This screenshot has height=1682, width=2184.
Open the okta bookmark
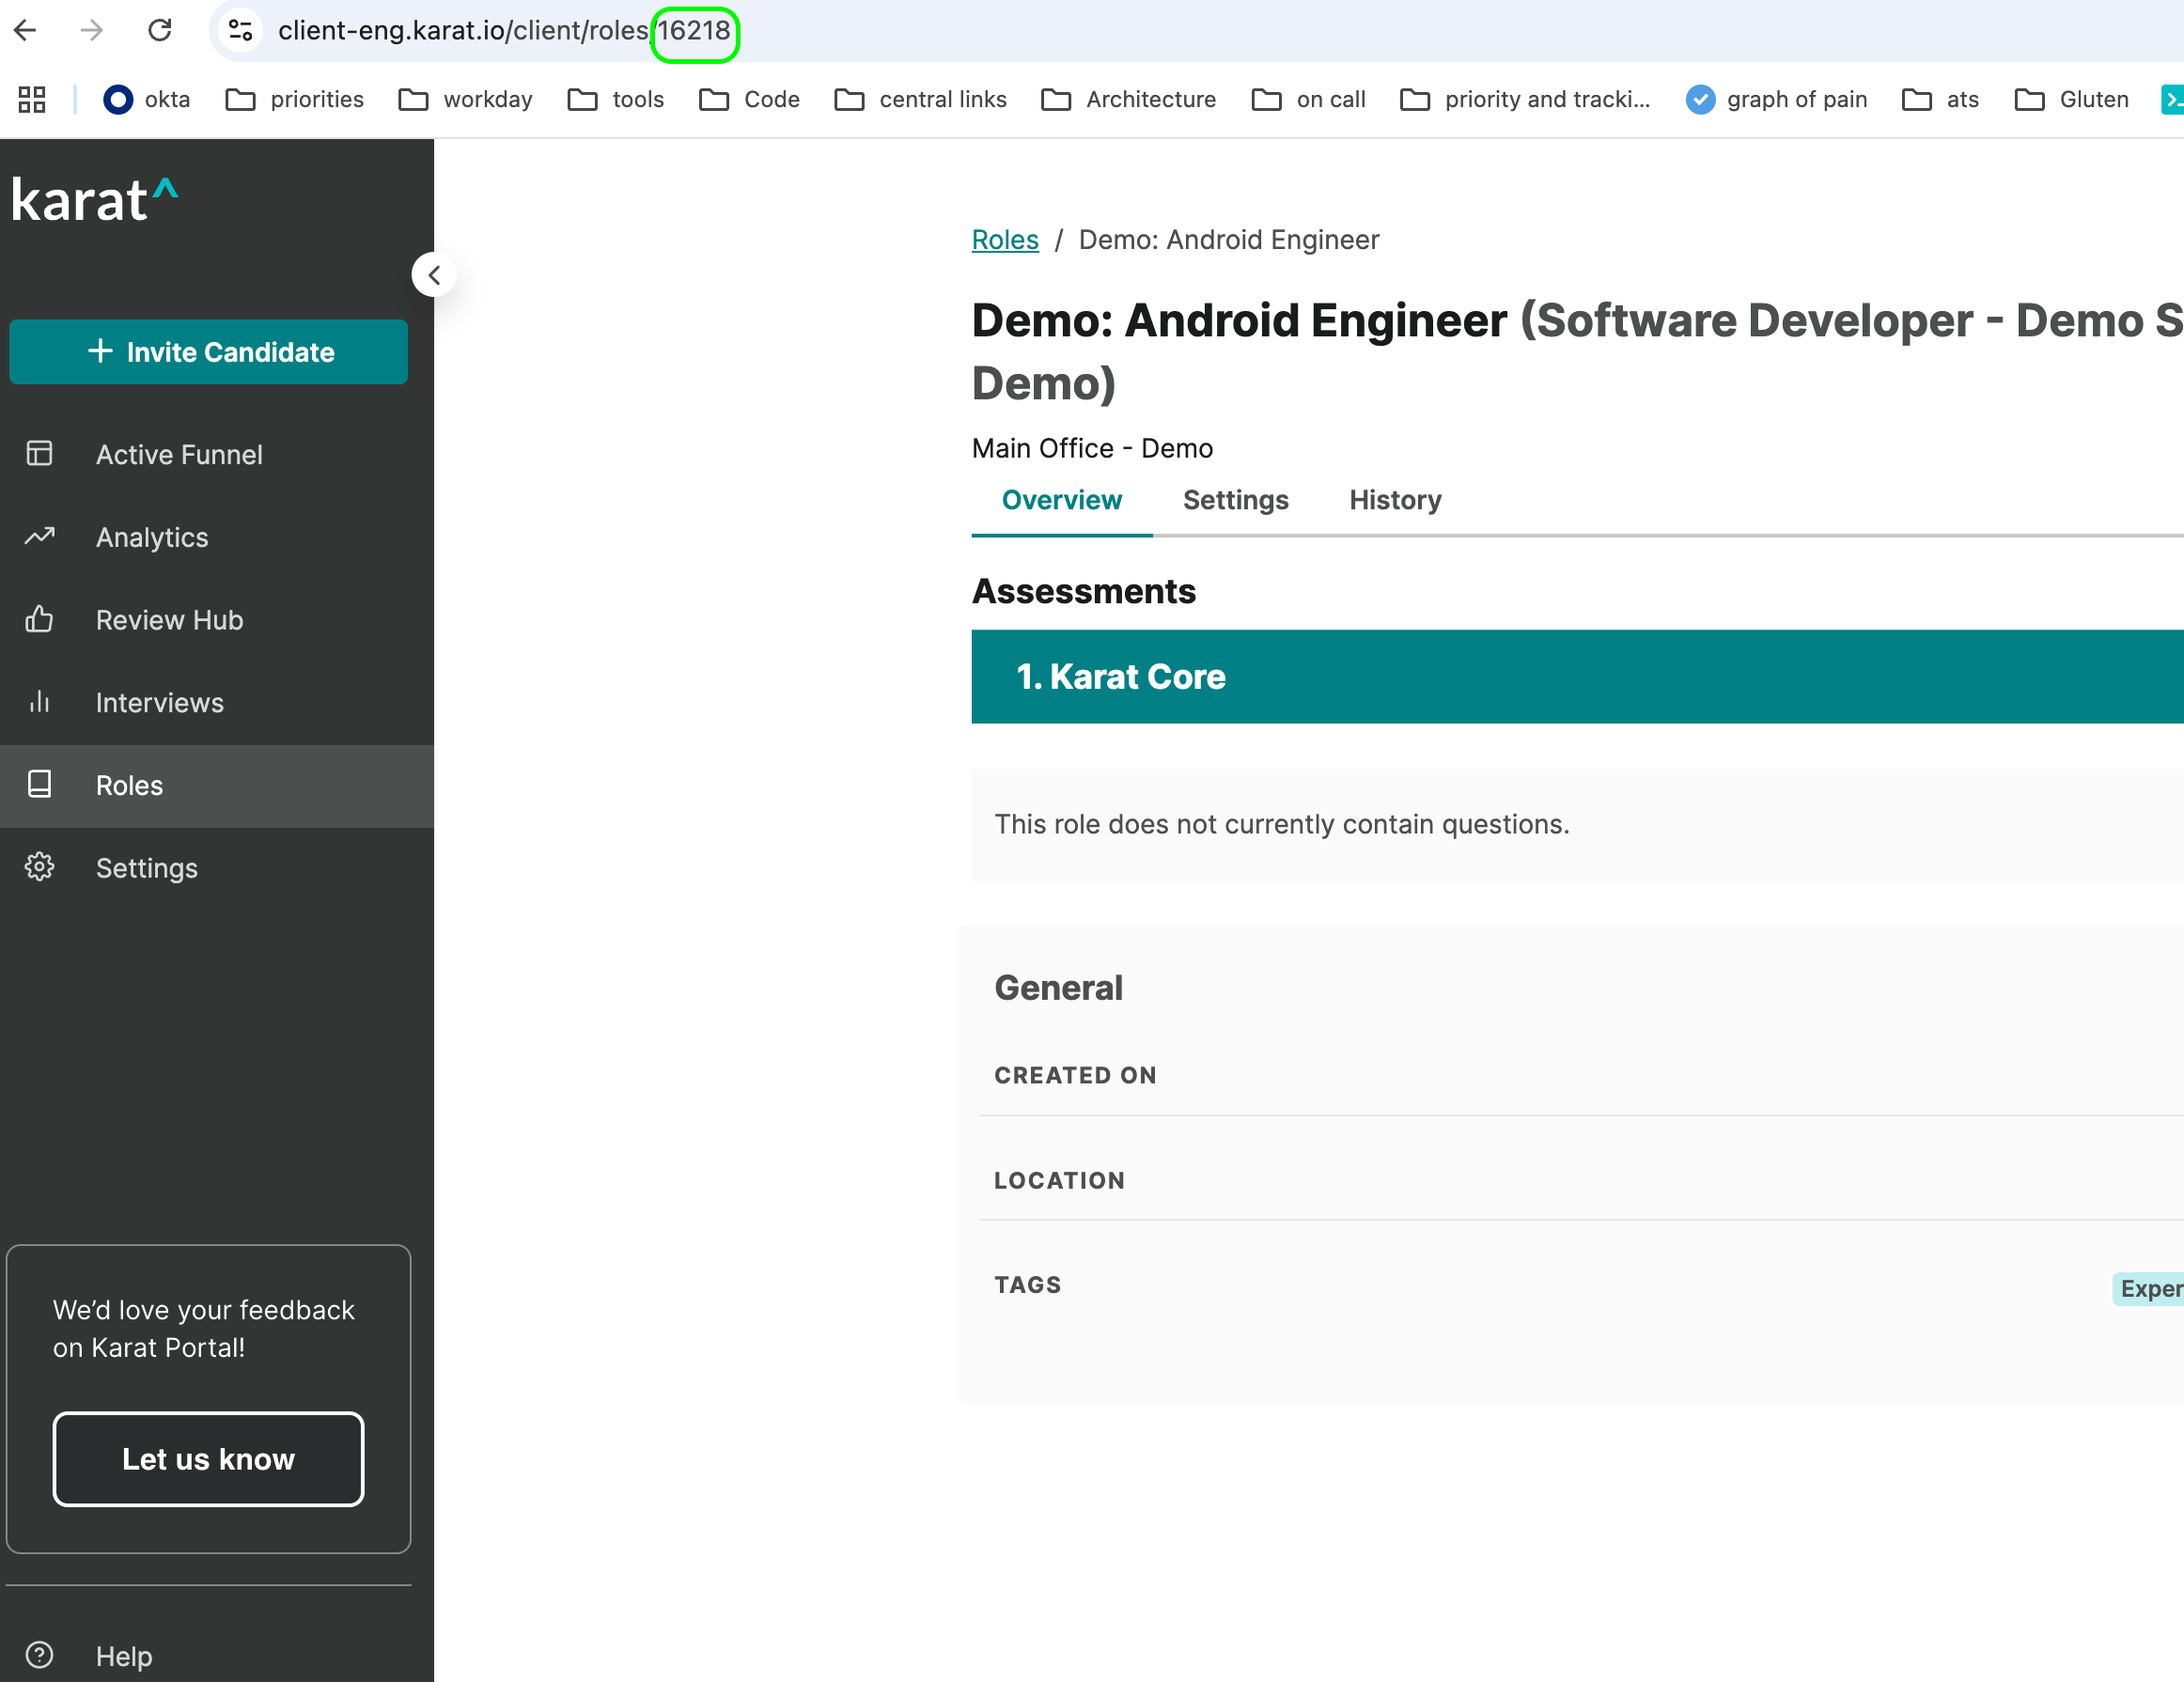[147, 99]
